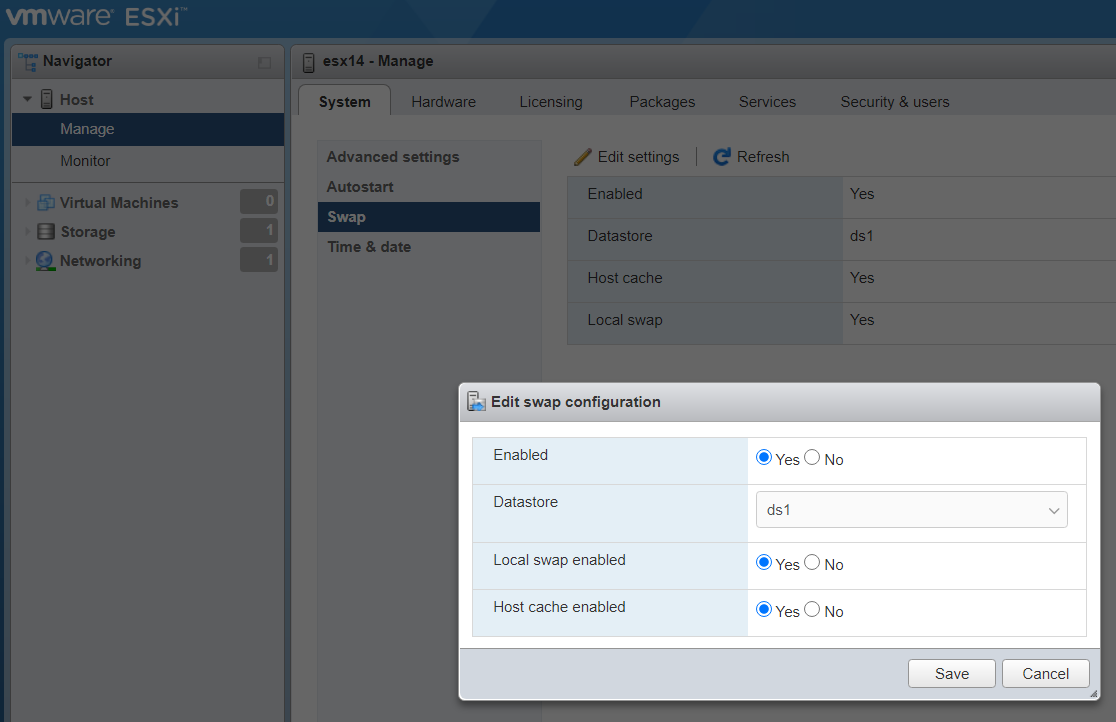
Task: Set Enabled to Yes in swap dialog
Action: pos(764,458)
